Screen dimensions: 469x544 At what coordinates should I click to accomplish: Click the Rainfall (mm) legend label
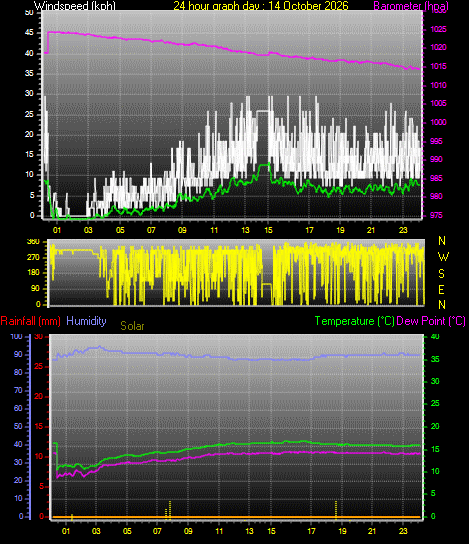click(x=31, y=321)
